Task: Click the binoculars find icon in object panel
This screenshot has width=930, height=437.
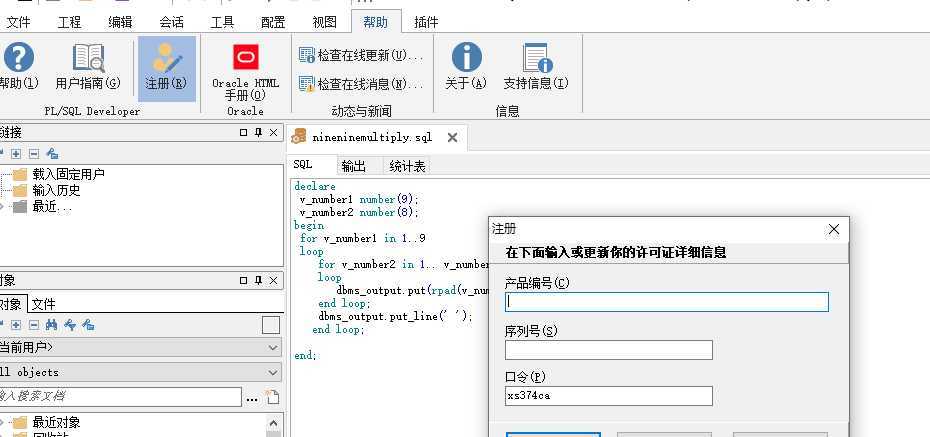Action: pyautogui.click(x=52, y=325)
